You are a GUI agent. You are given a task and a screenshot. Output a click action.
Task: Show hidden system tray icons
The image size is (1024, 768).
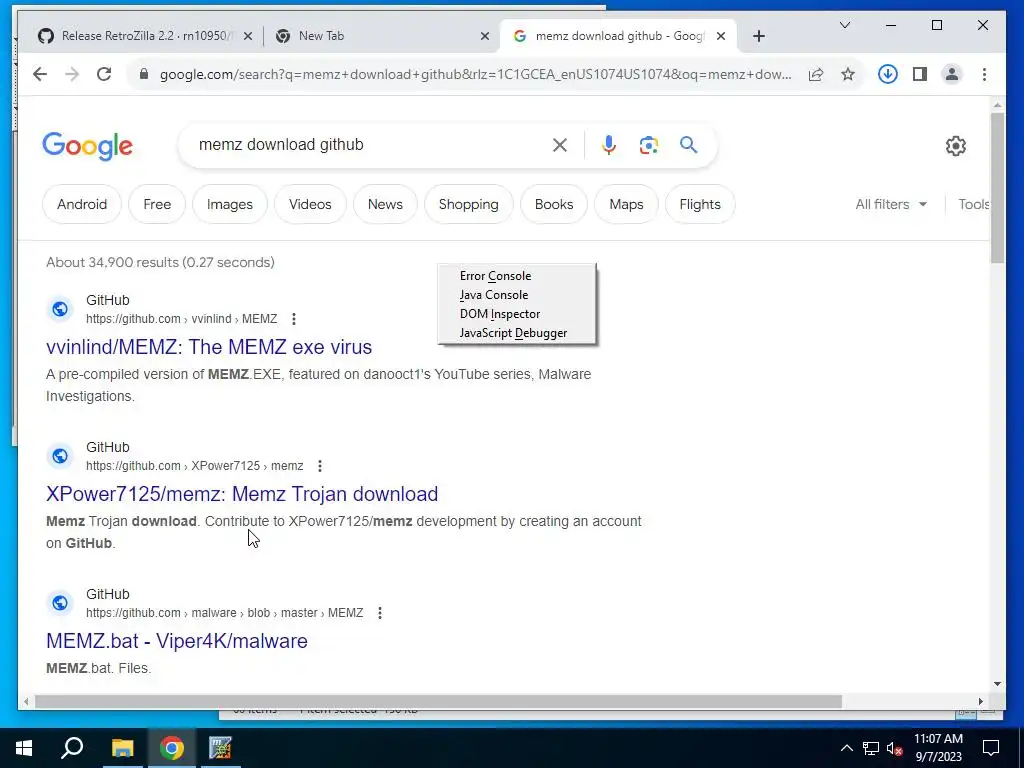tap(846, 748)
